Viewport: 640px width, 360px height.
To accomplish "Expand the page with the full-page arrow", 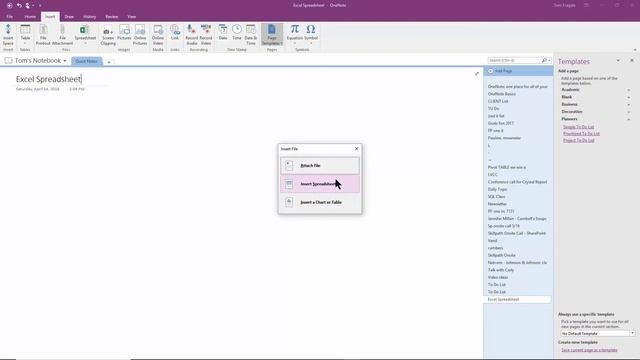I will pyautogui.click(x=477, y=73).
